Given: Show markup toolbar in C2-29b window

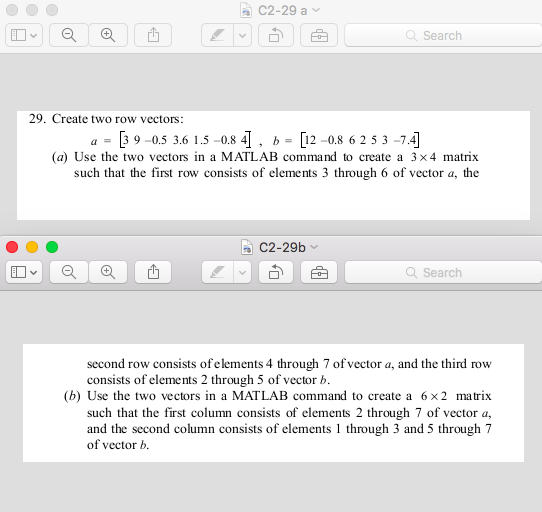Looking at the screenshot, I should tap(319, 272).
